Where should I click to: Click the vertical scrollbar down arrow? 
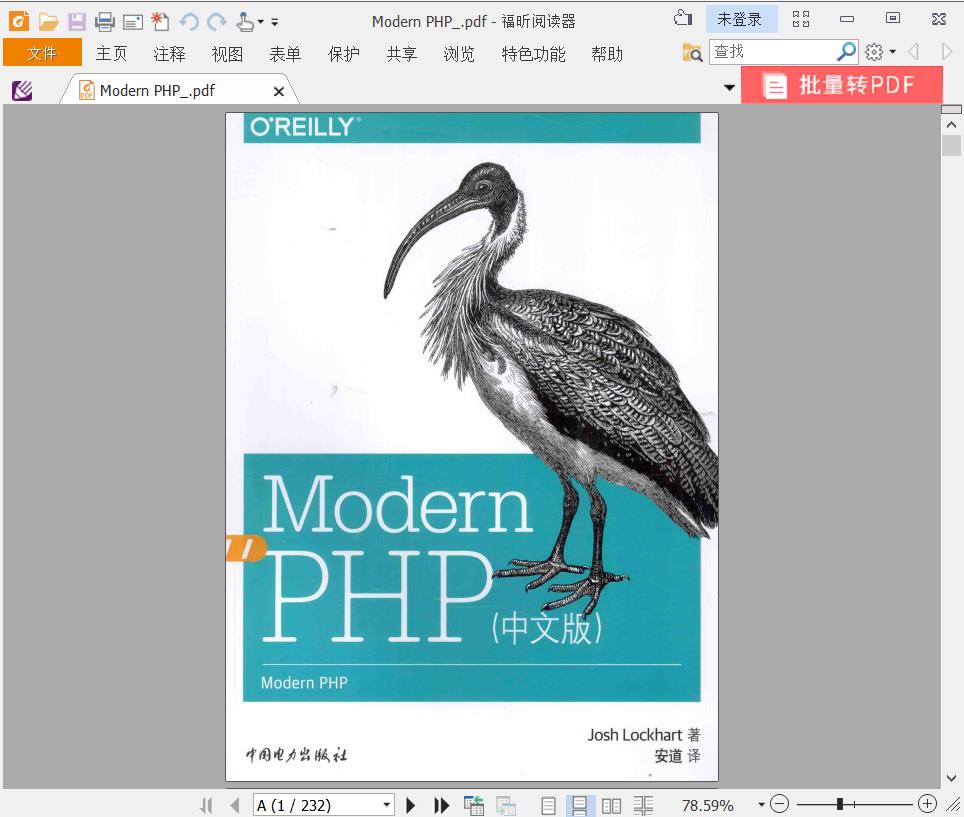951,778
